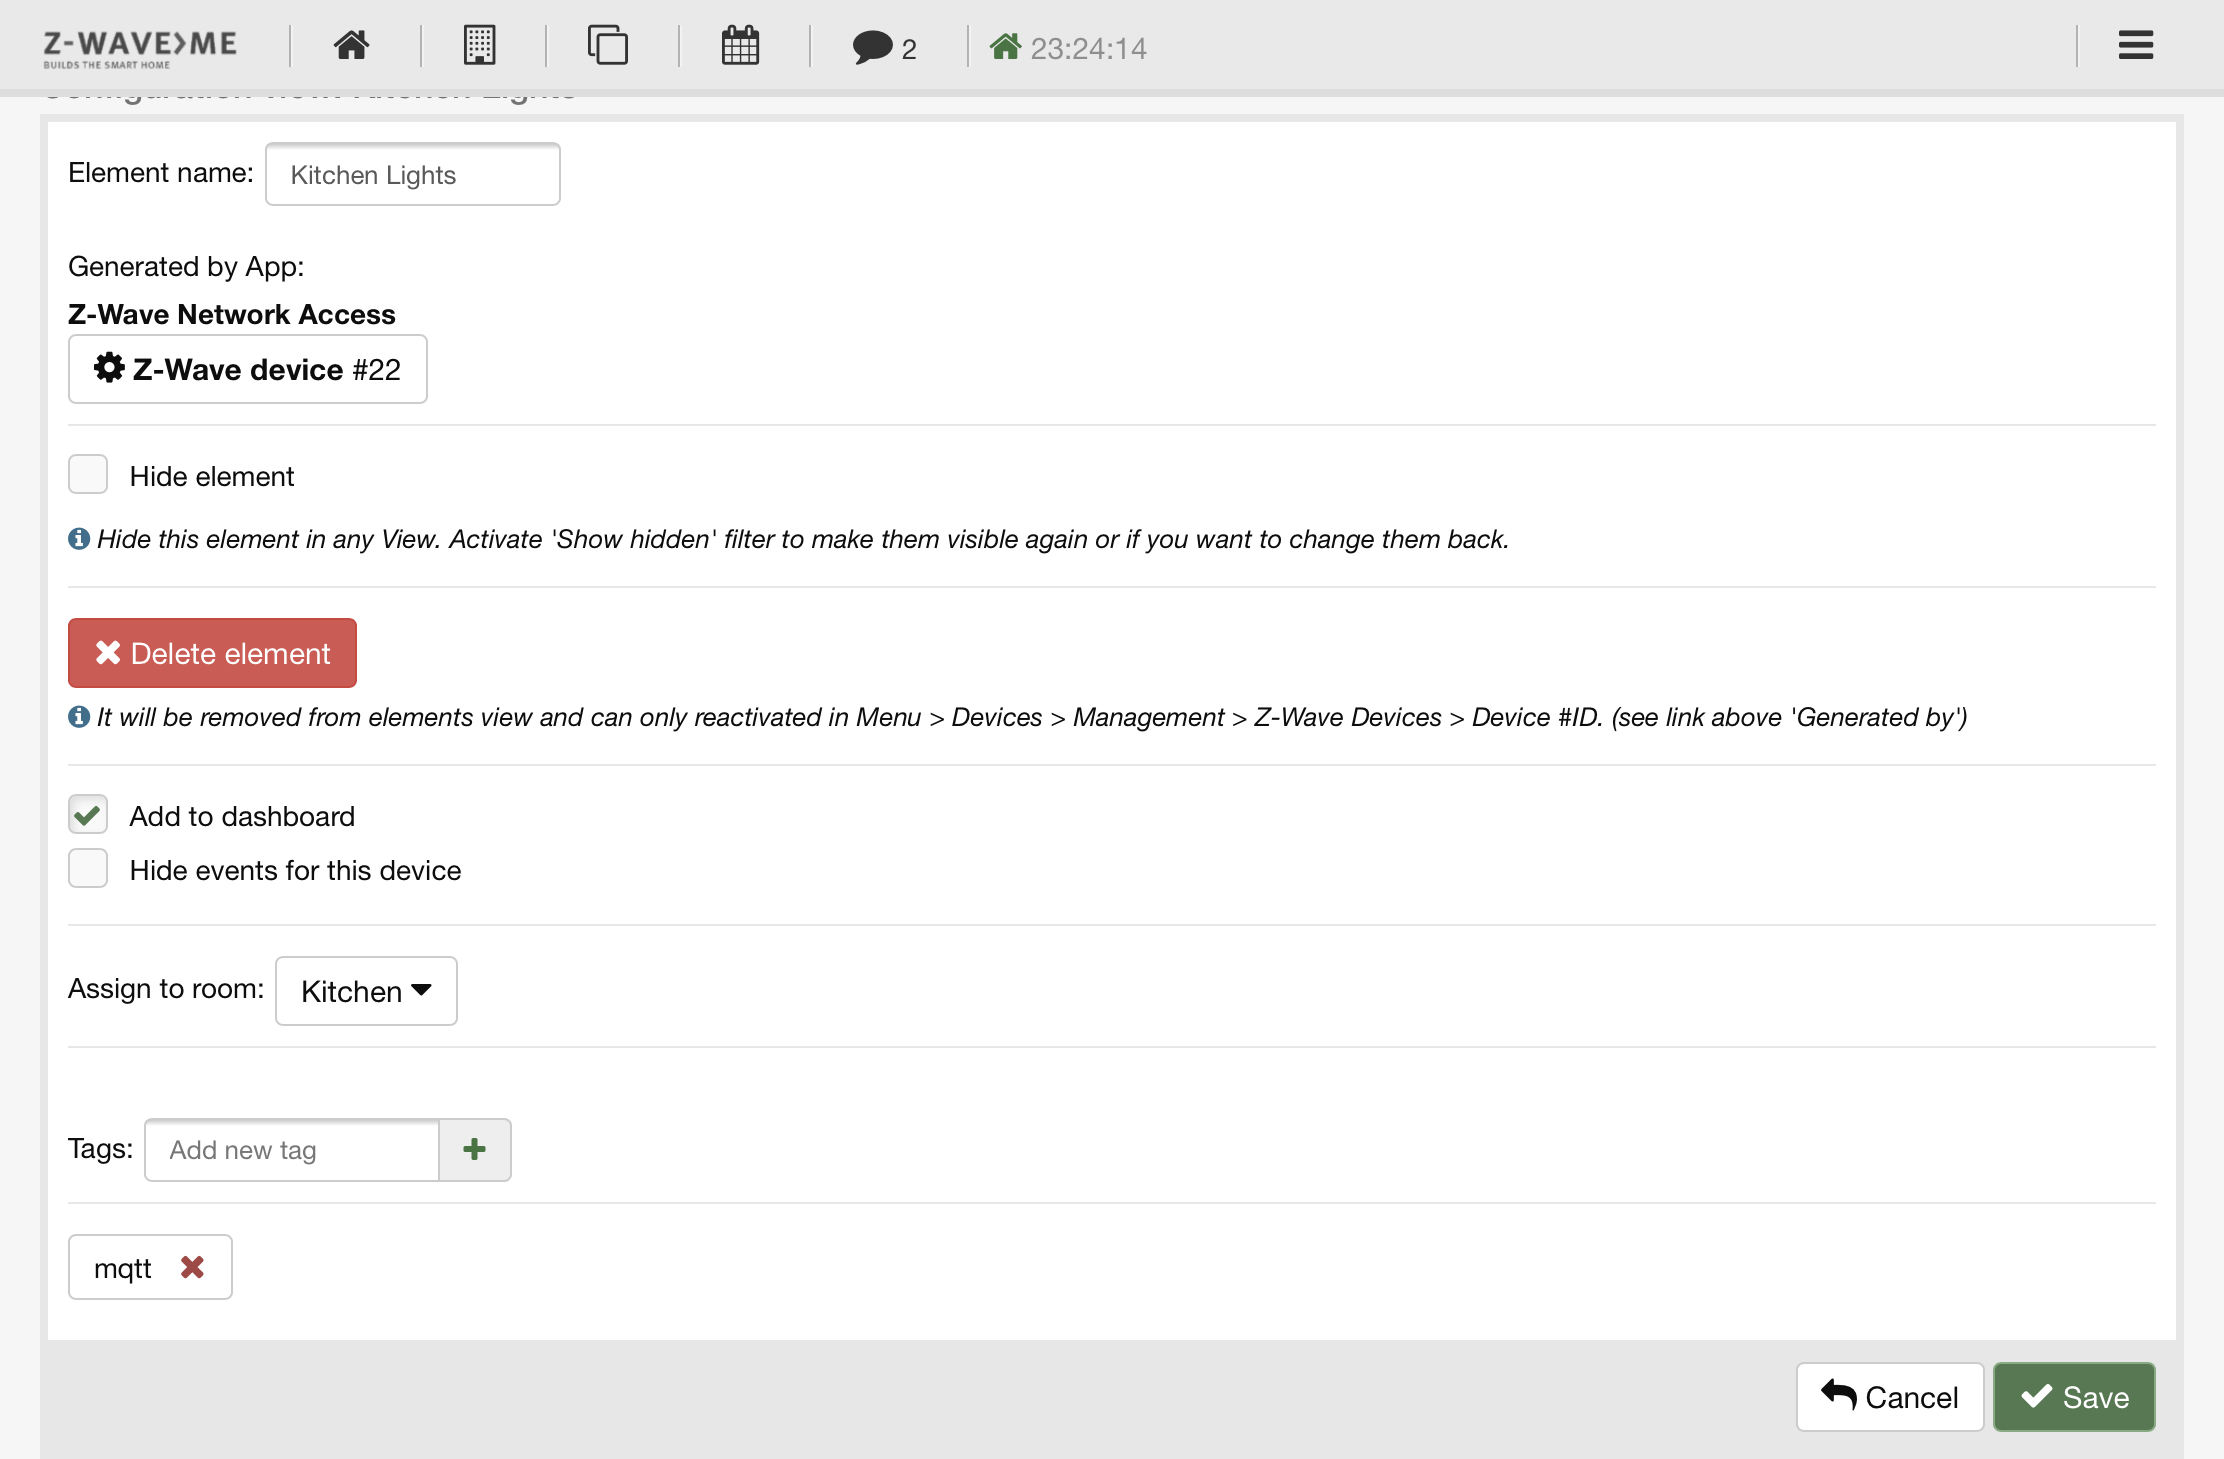Open the Assign to room dropdown

point(365,991)
